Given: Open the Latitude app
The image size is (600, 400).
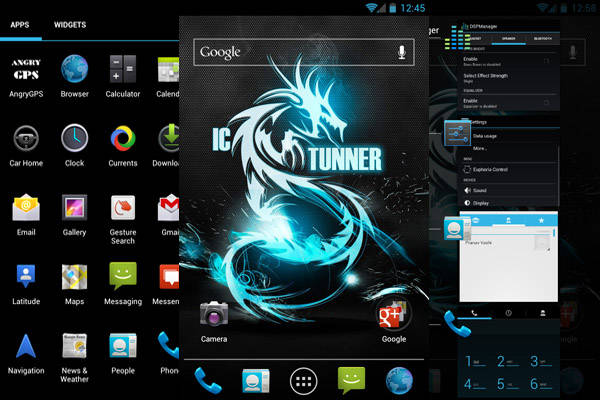Looking at the screenshot, I should coord(26,284).
